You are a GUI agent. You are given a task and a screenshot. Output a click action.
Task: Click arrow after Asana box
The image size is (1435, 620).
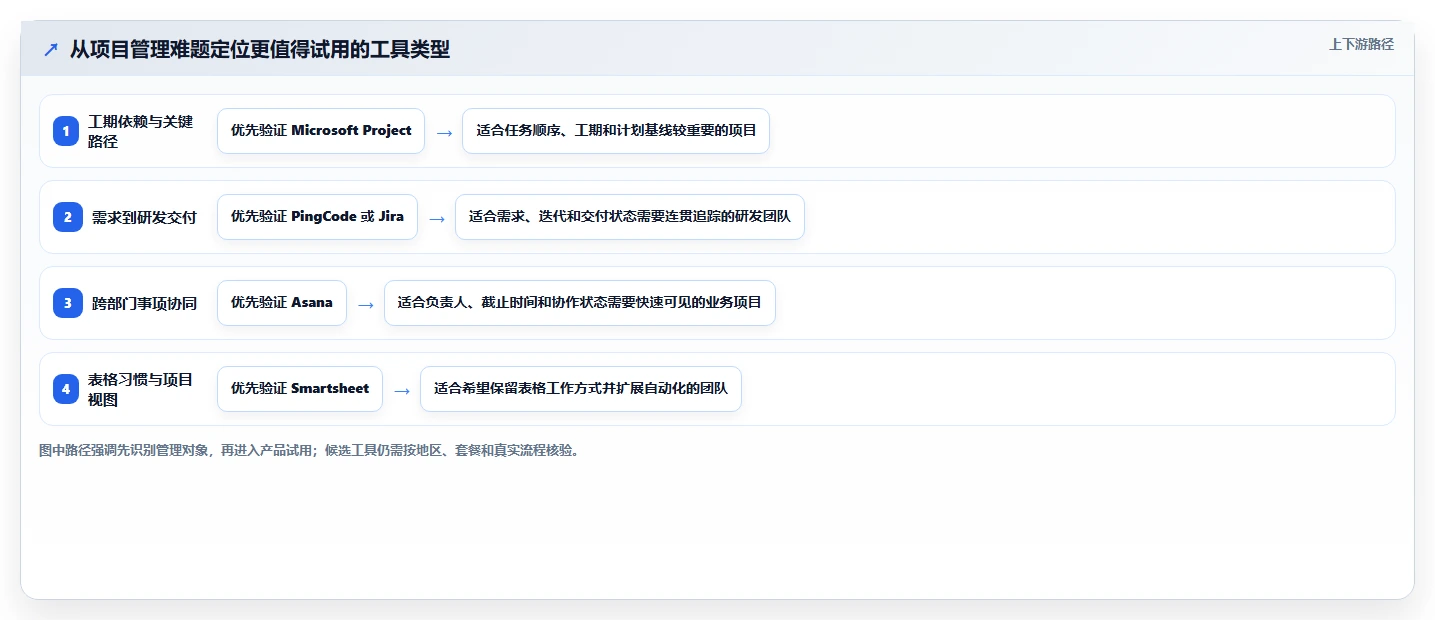pyautogui.click(x=366, y=304)
